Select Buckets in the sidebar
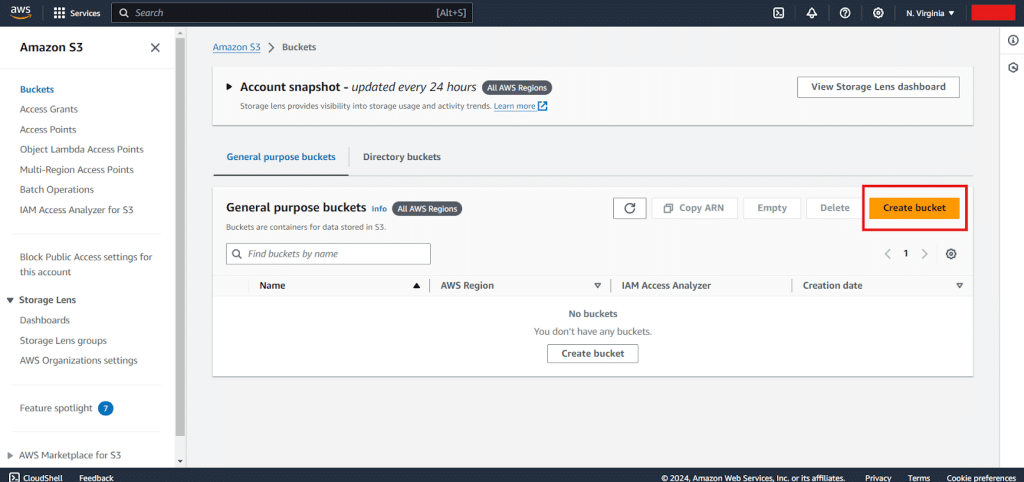 pos(37,89)
